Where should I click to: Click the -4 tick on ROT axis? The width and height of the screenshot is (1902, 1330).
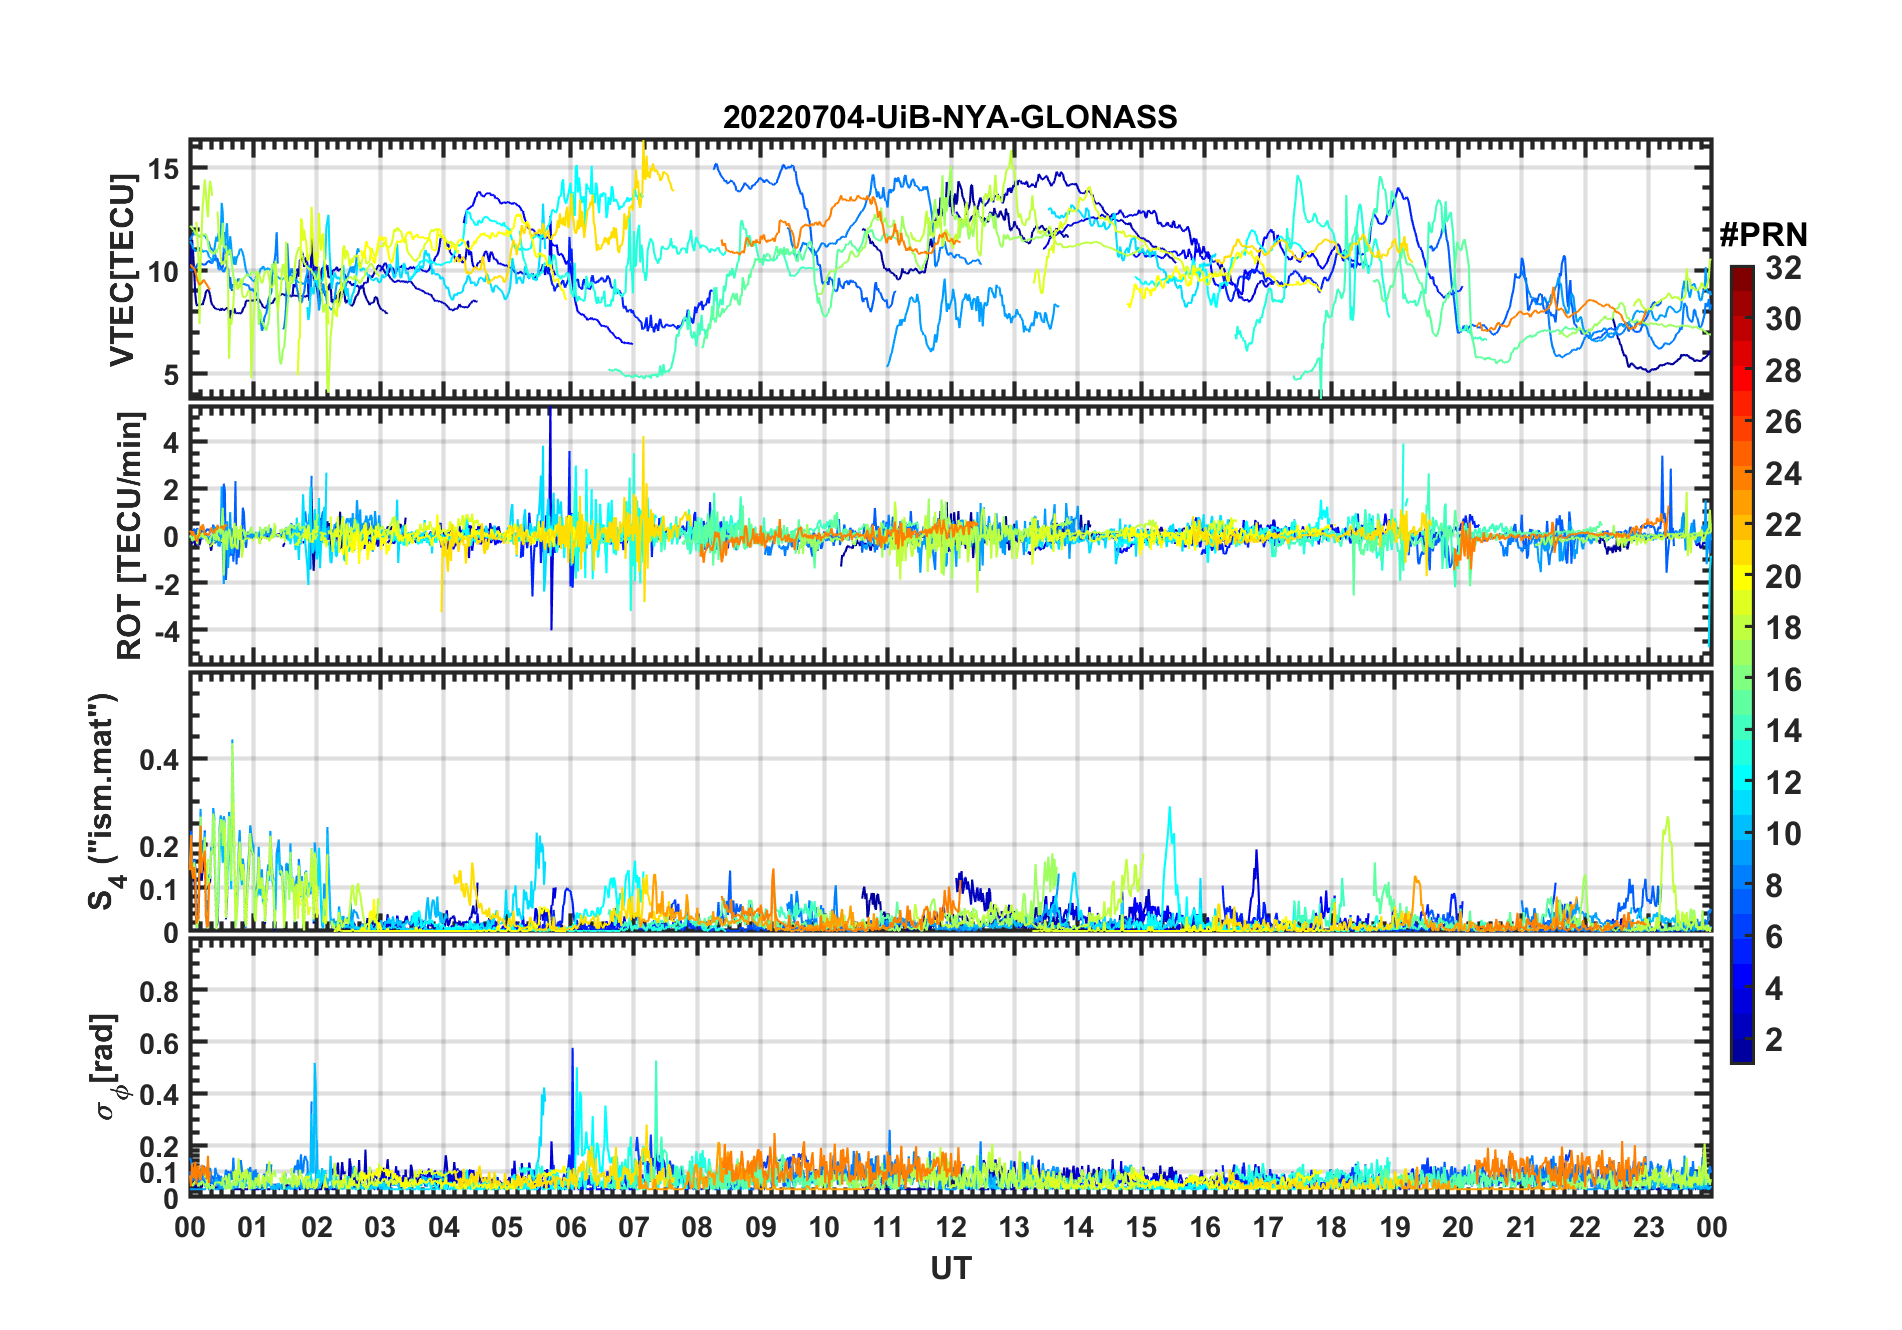pos(166,630)
